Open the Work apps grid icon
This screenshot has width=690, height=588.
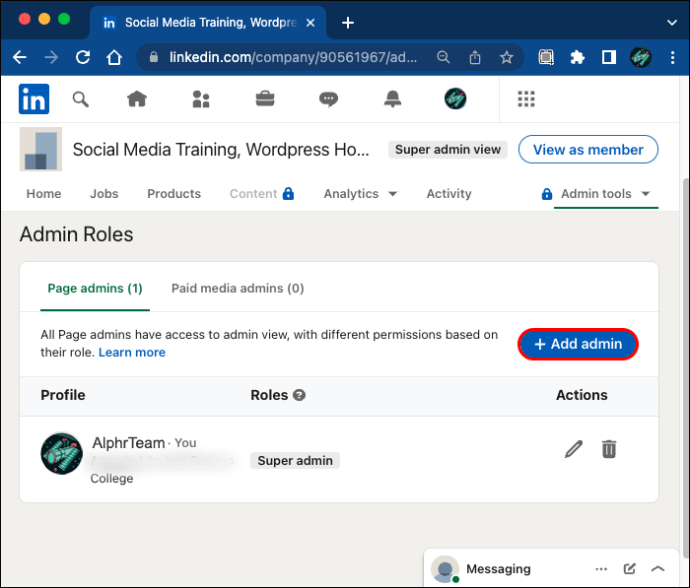526,99
